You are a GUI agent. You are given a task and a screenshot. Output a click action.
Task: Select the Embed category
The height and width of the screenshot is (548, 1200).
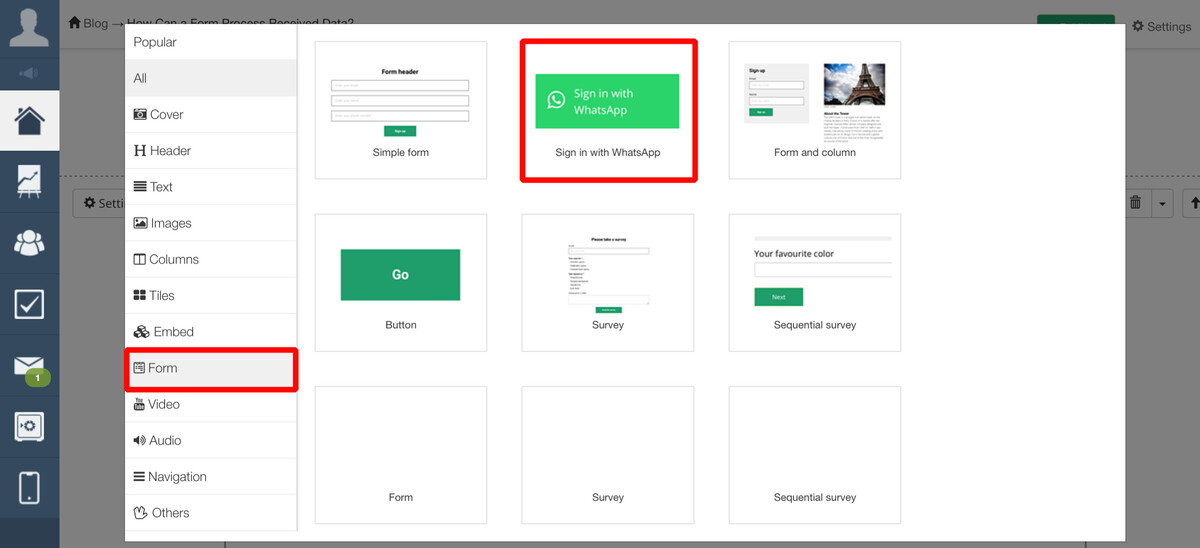click(211, 331)
